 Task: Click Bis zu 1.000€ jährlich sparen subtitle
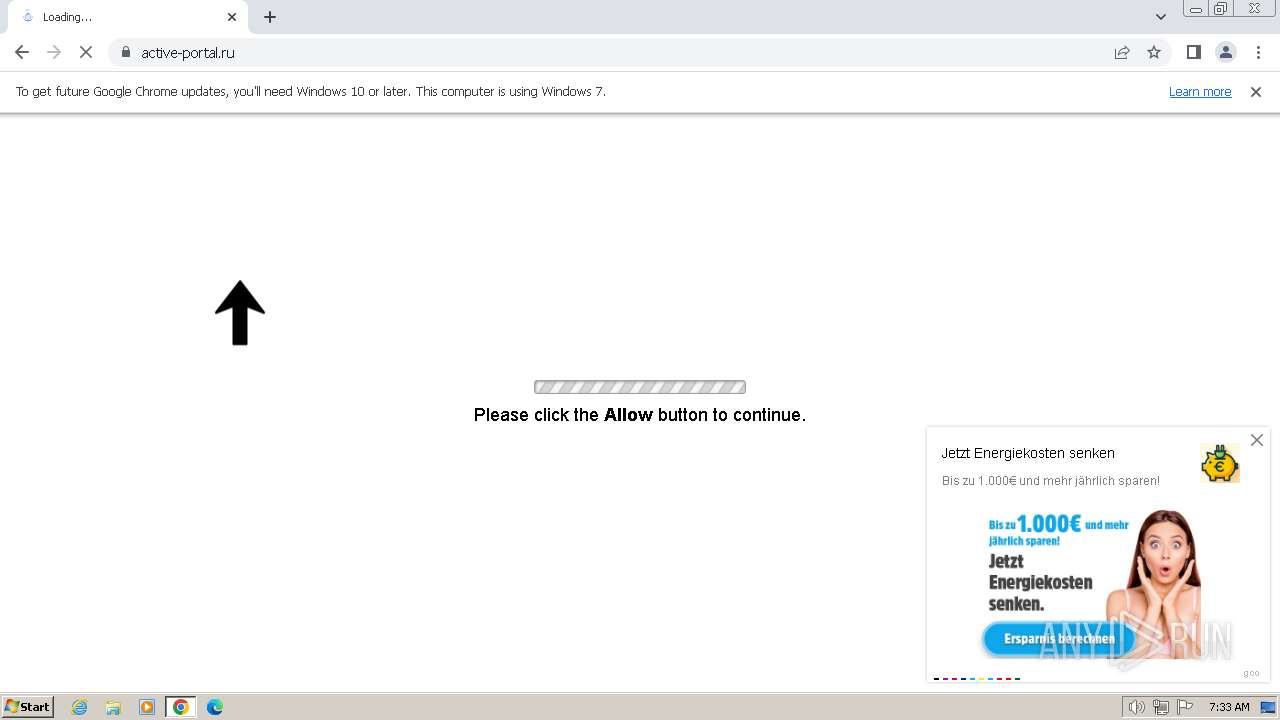[x=1051, y=480]
